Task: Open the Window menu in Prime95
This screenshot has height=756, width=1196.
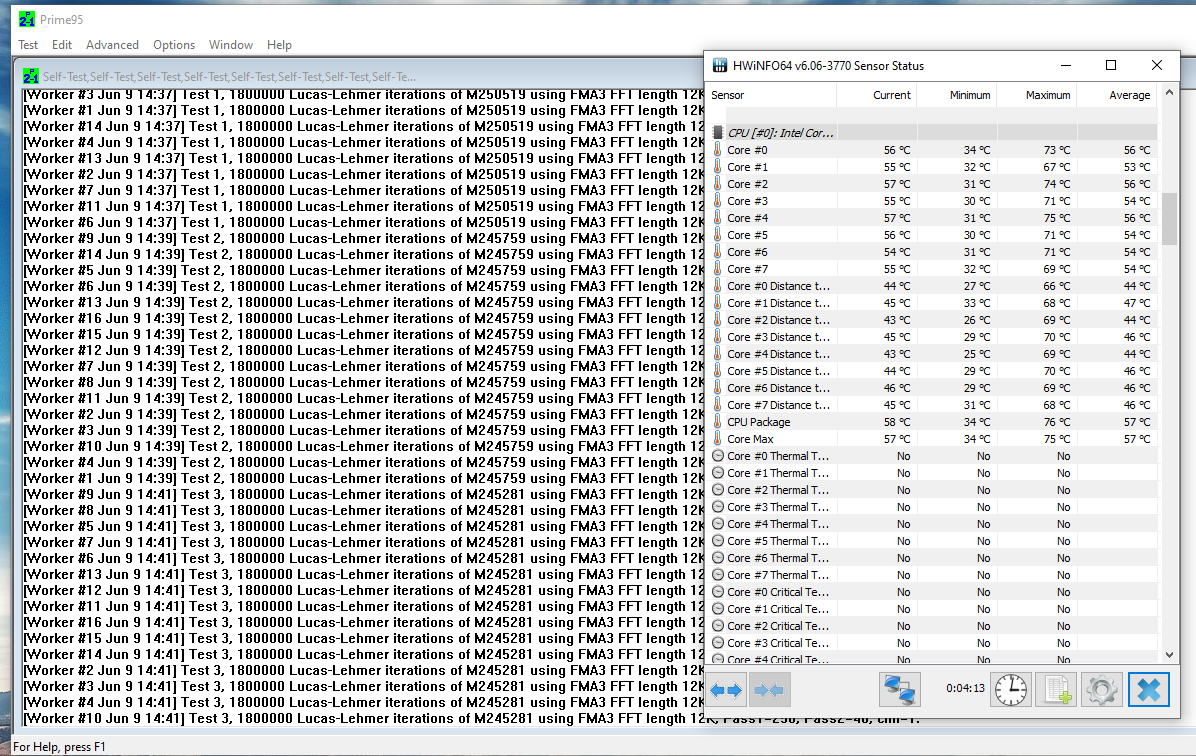Action: point(231,45)
